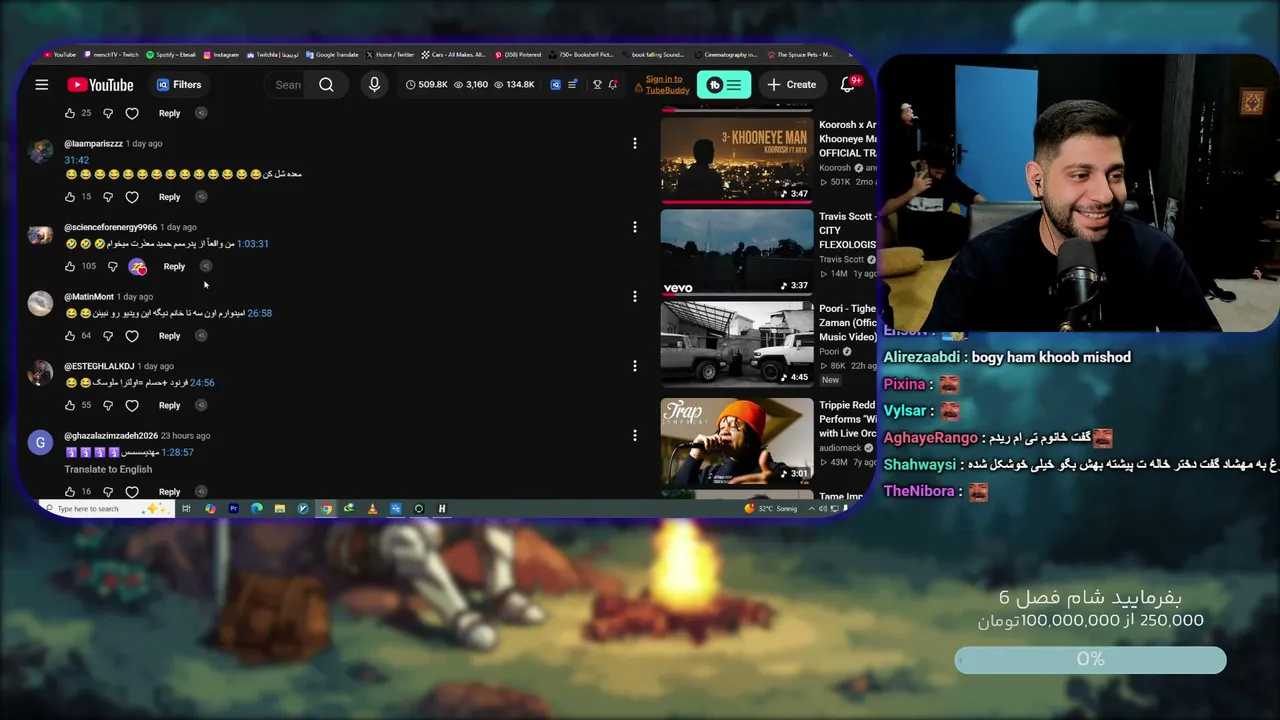Open Google Chrome from the taskbar

click(326, 509)
